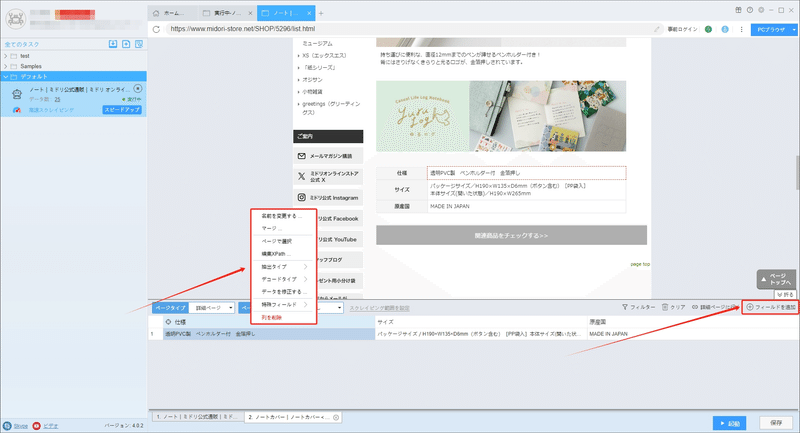800x433 pixels.
Task: Click フィールドを追加 button
Action: coord(770,307)
